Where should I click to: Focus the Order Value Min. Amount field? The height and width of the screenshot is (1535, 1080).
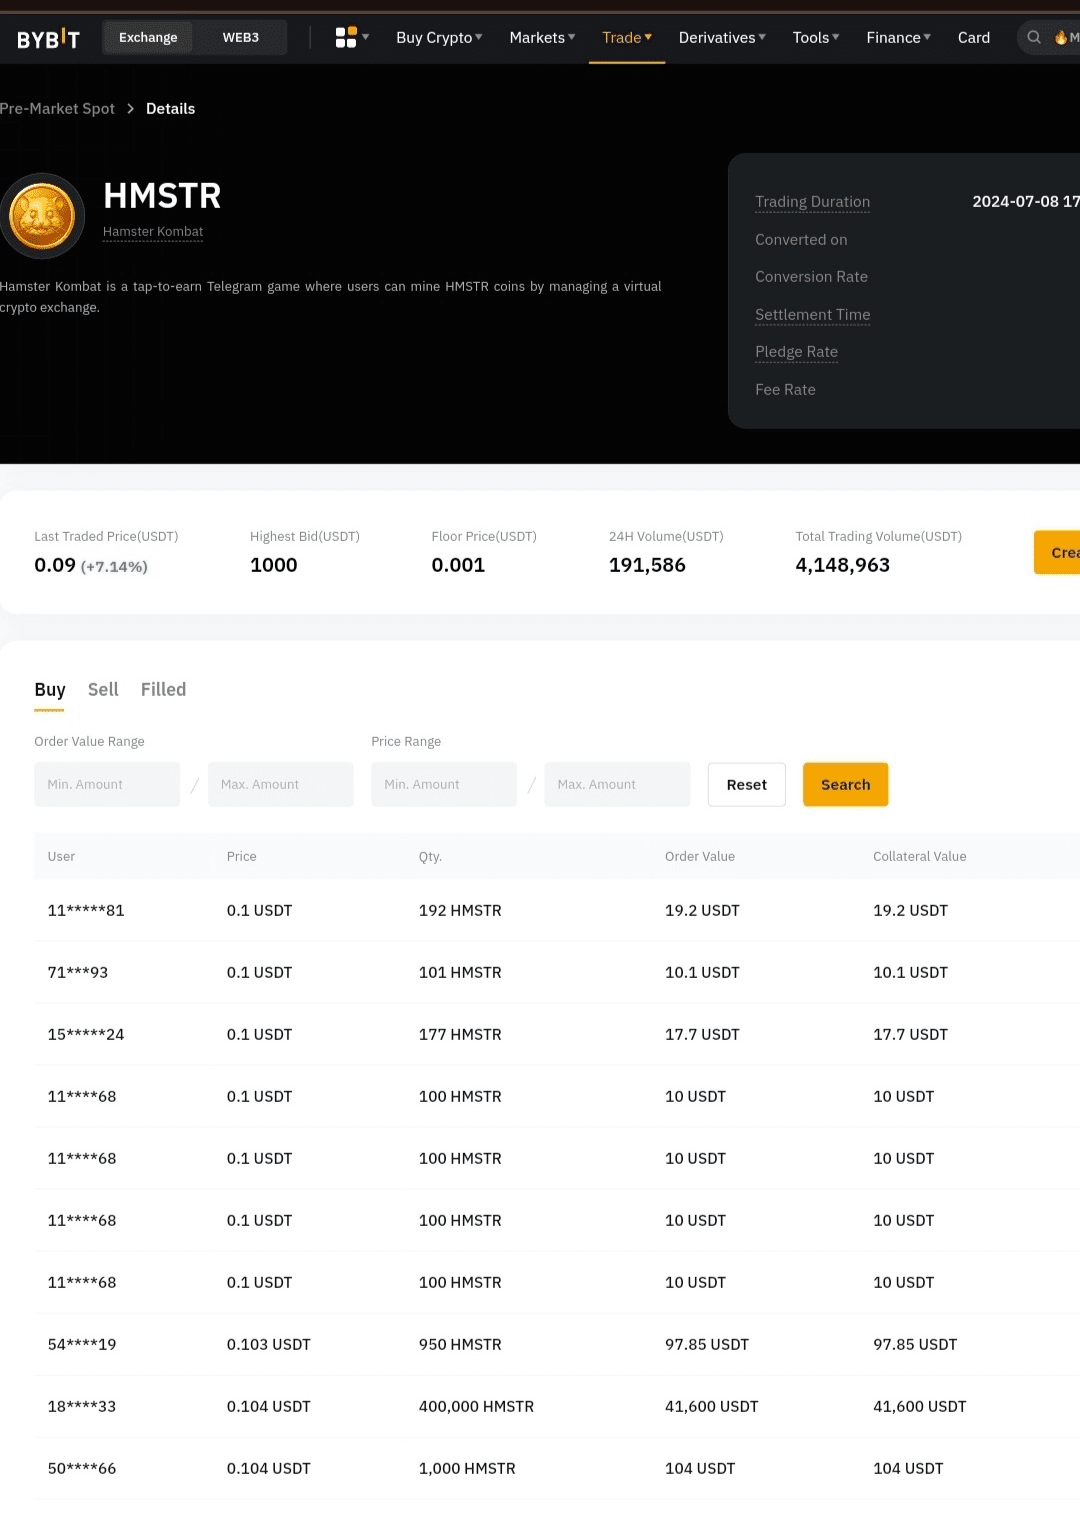pyautogui.click(x=107, y=785)
